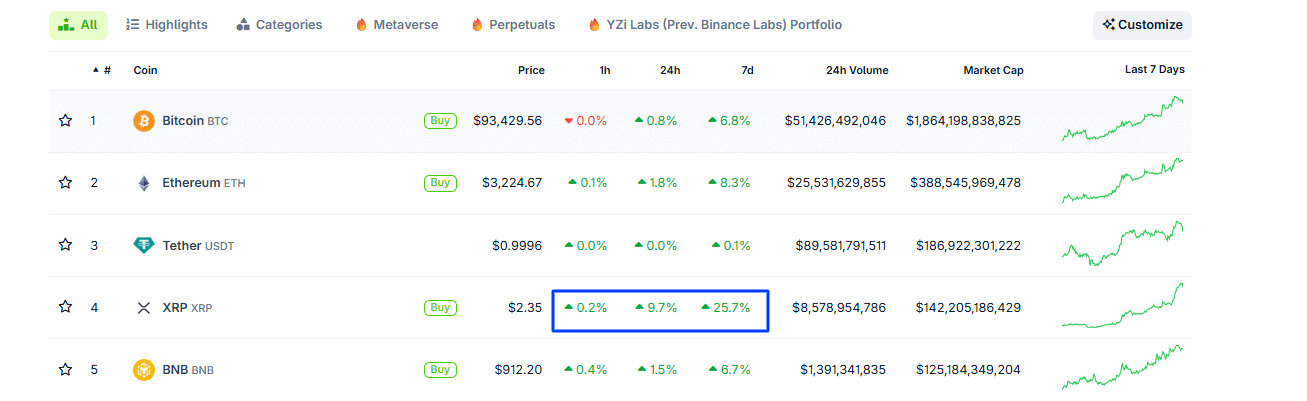Open the Perpetuals tab
This screenshot has height=401, width=1307.
point(511,25)
